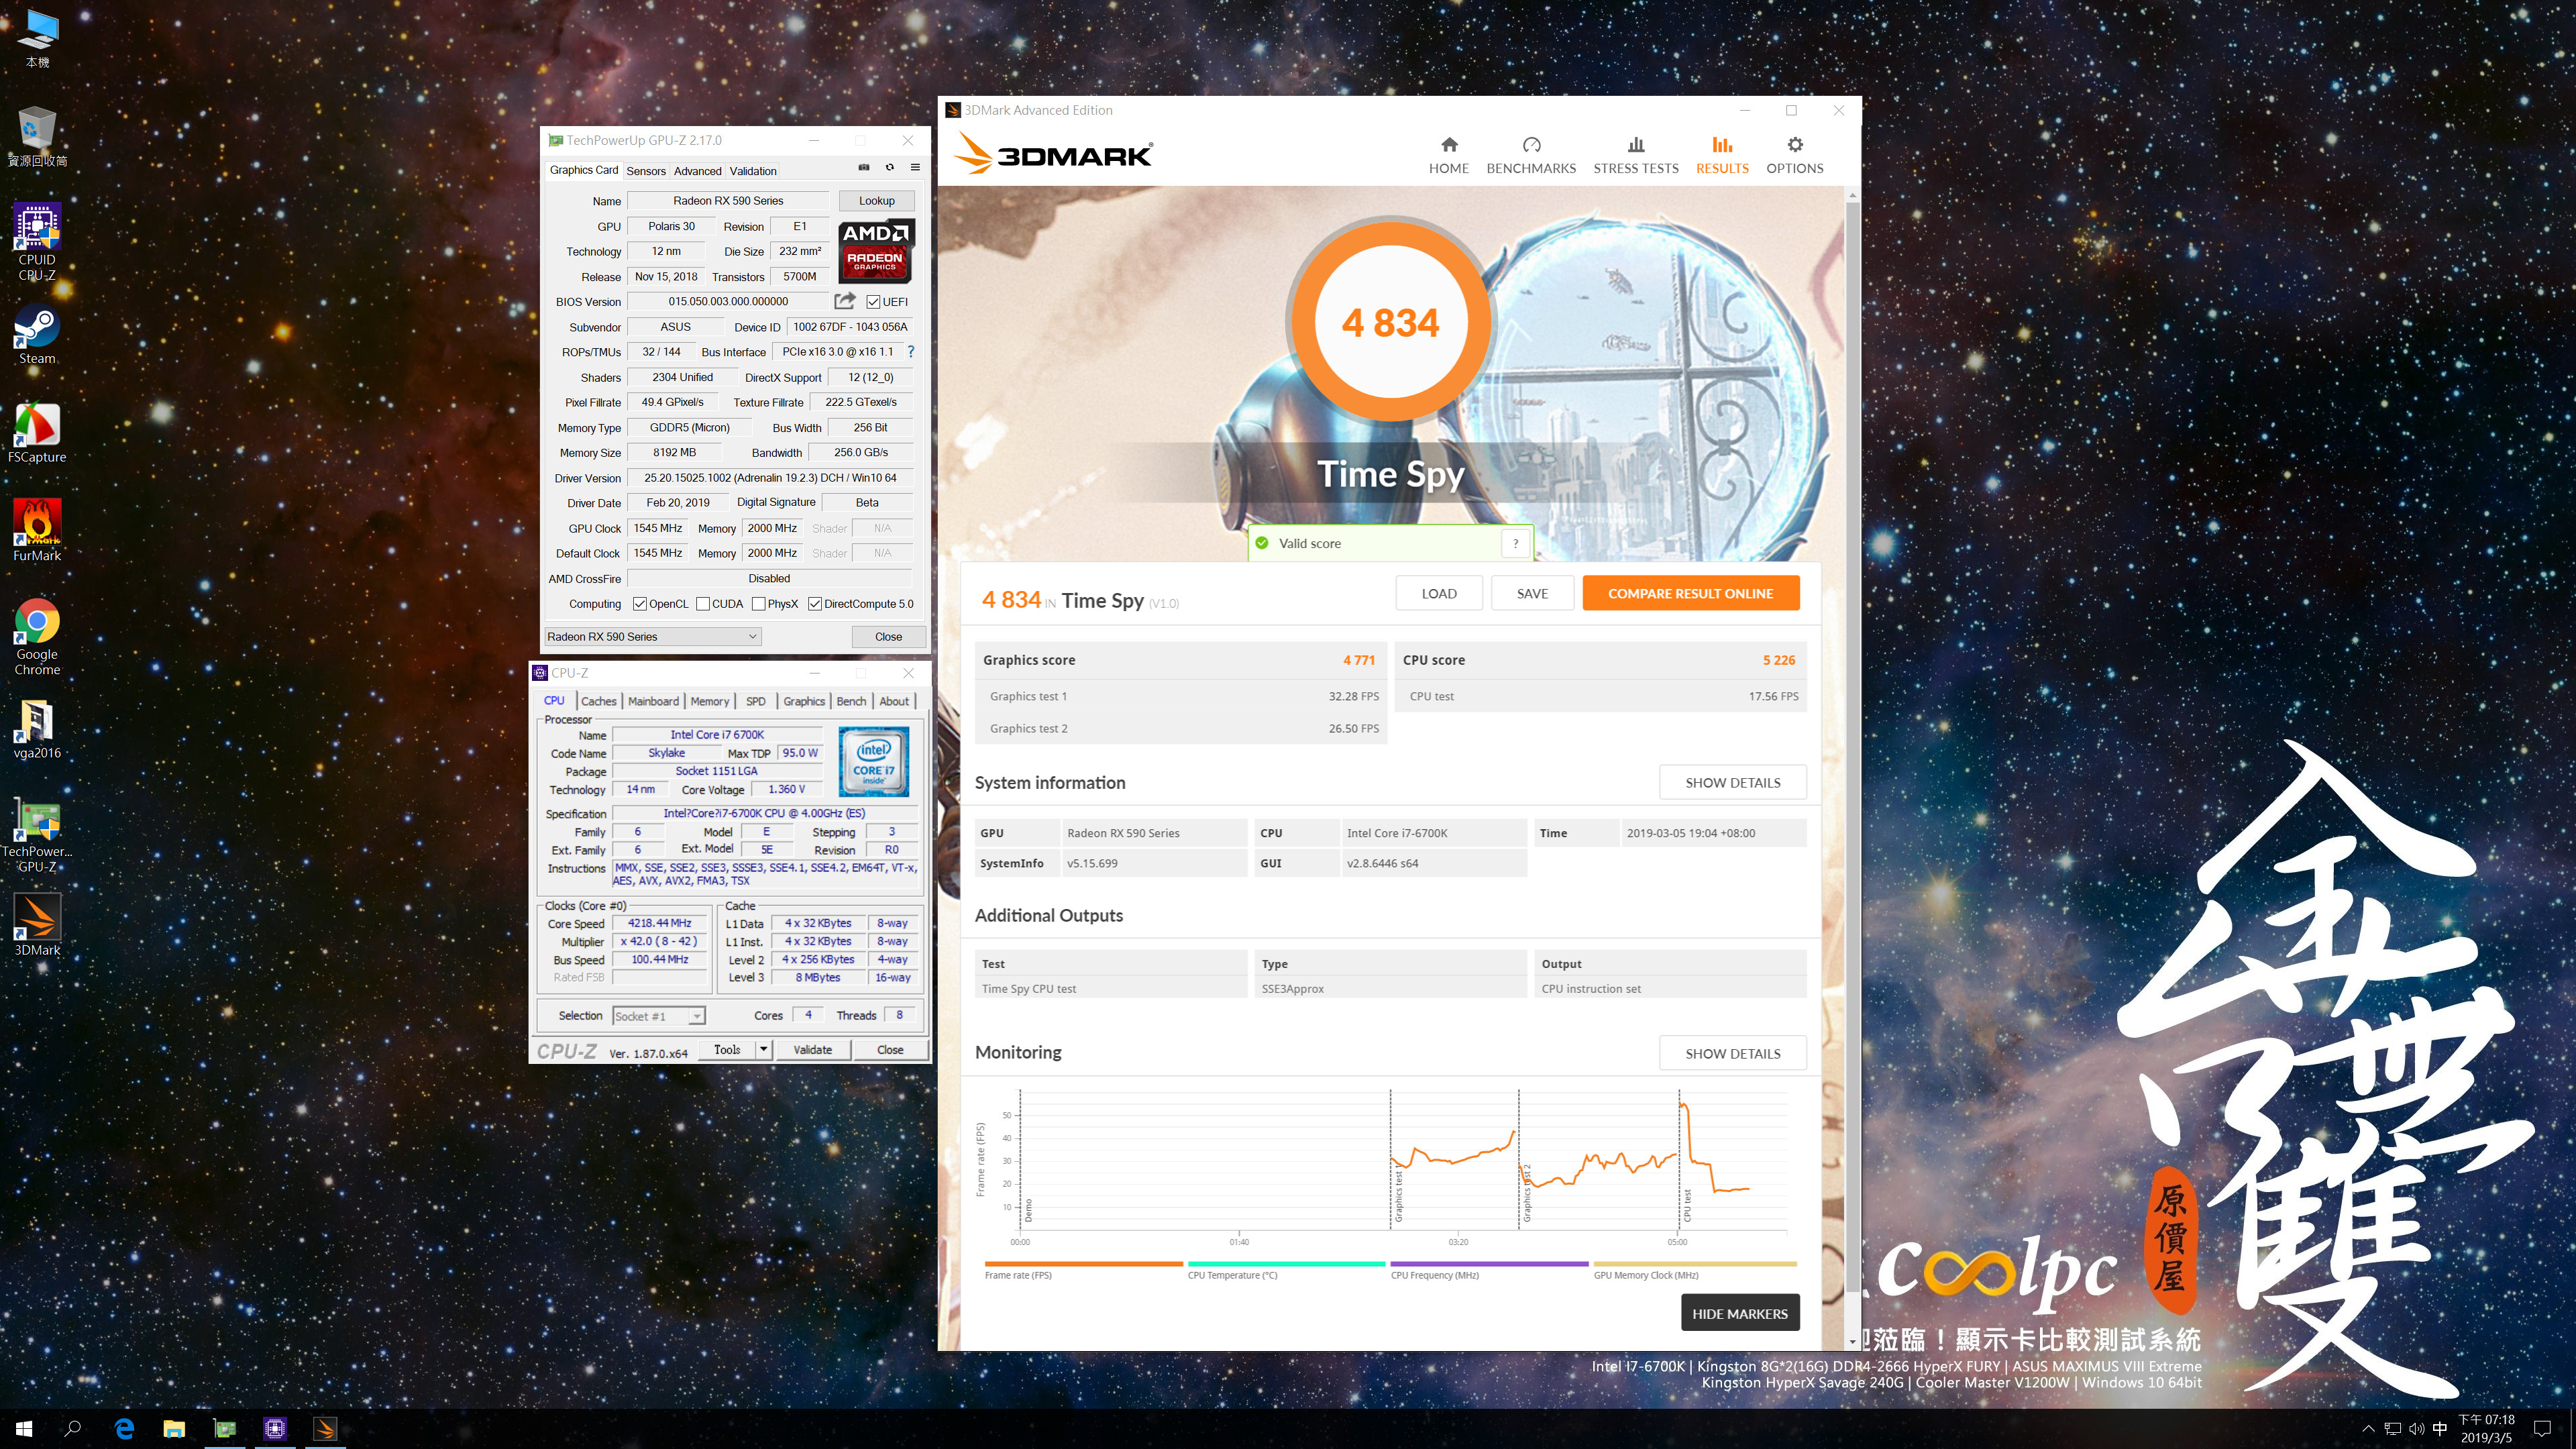The image size is (2576, 1449).
Task: Open the STRESS TESTS section
Action: point(1635,155)
